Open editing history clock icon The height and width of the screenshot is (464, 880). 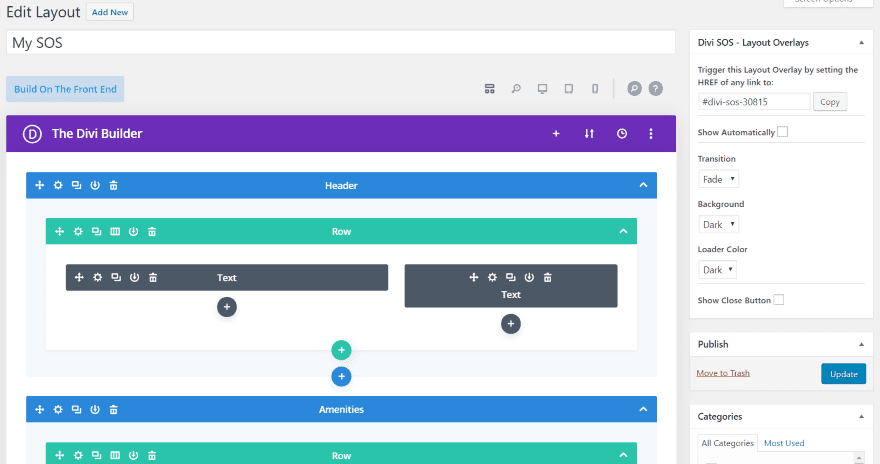coord(622,134)
